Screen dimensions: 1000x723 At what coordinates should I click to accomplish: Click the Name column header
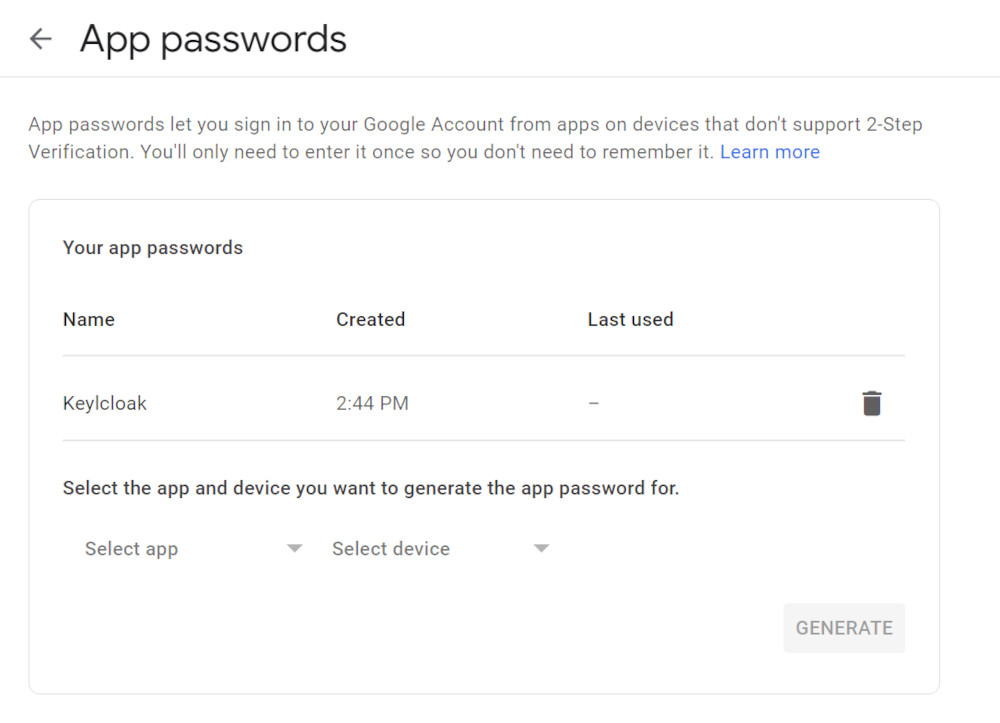(89, 319)
